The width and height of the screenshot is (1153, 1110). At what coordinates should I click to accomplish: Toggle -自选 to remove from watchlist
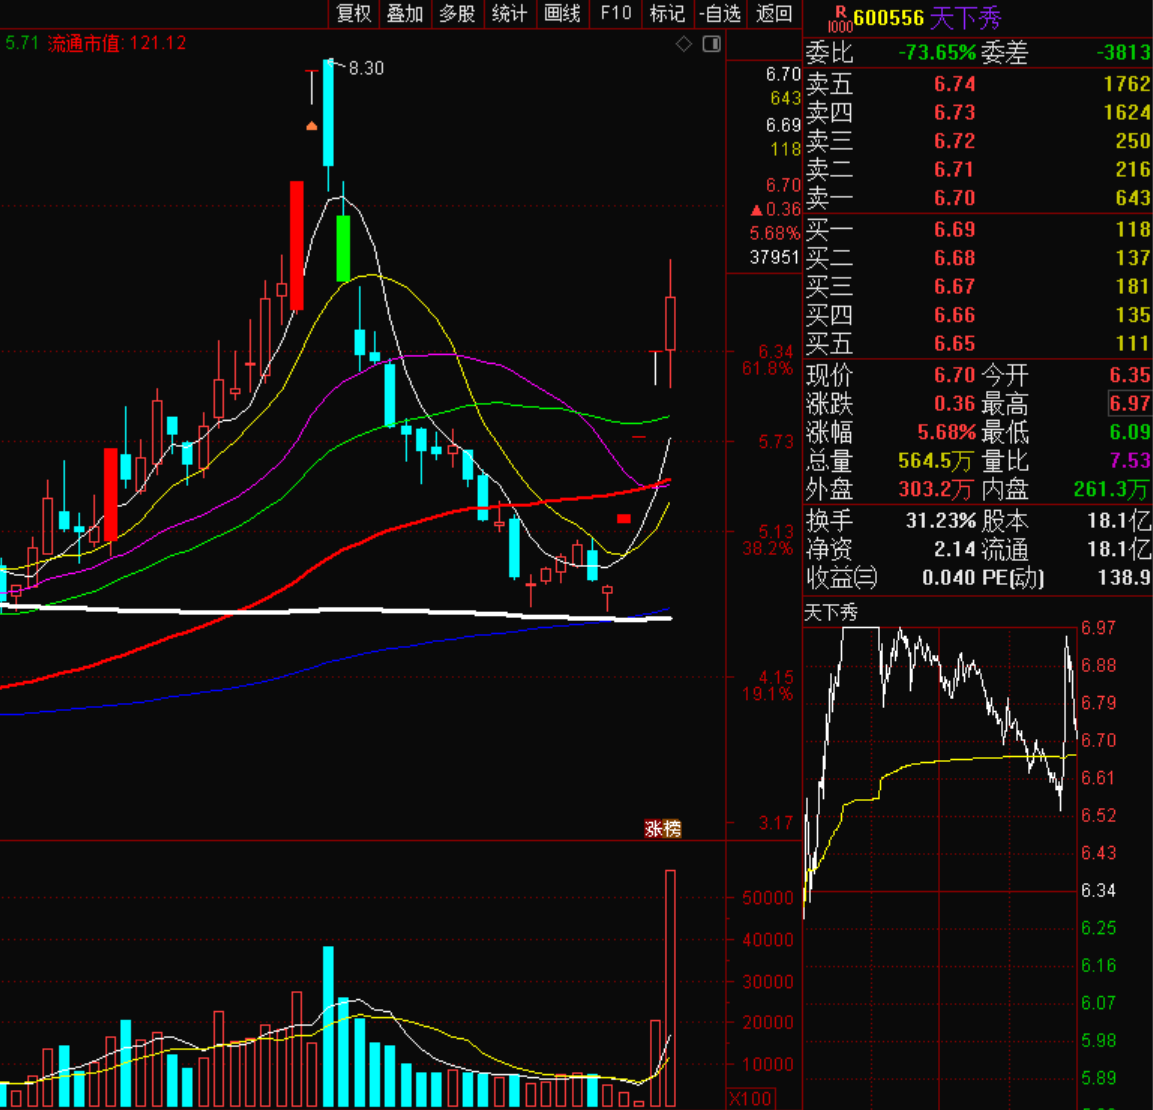[x=721, y=13]
